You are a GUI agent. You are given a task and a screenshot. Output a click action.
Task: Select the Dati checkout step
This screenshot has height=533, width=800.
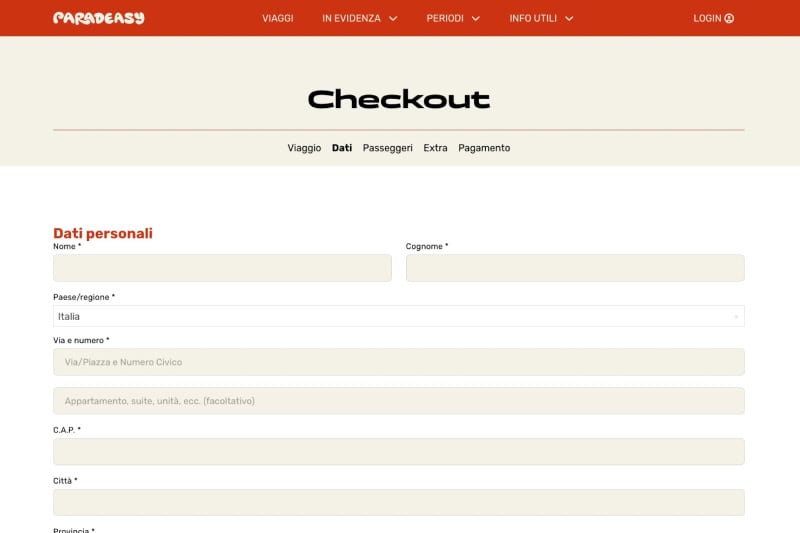(342, 148)
